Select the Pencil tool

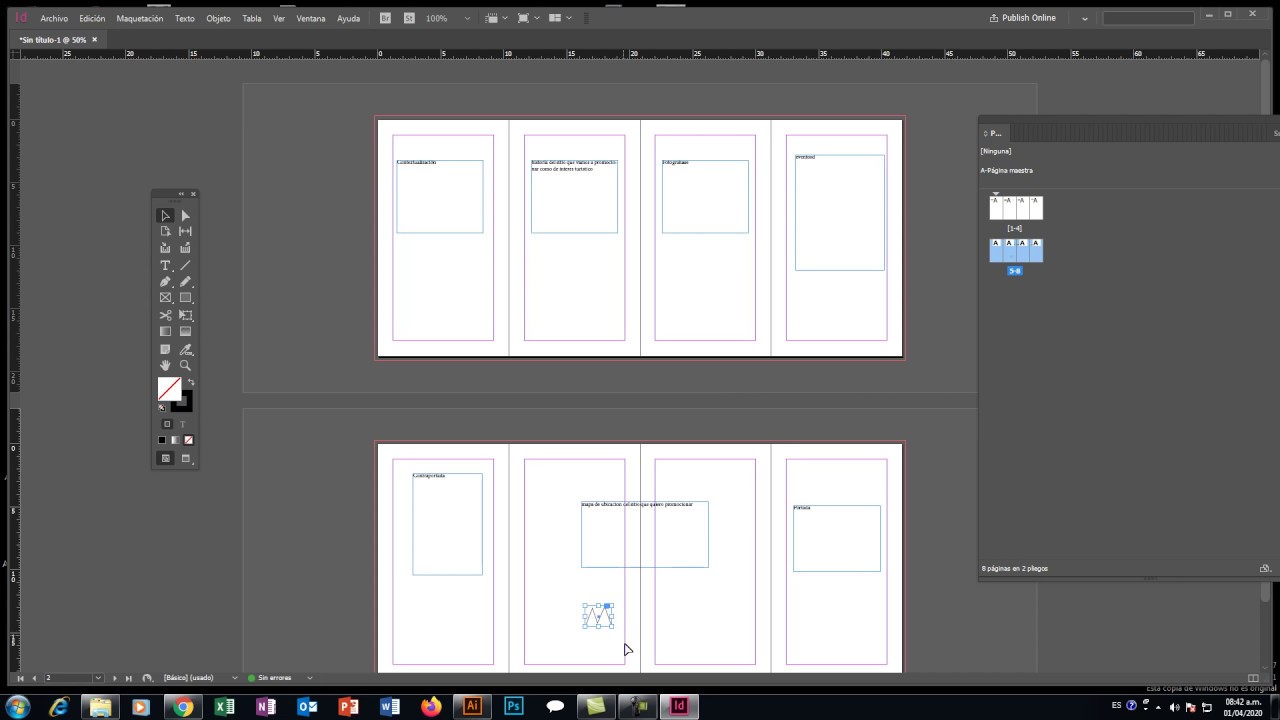coord(185,282)
